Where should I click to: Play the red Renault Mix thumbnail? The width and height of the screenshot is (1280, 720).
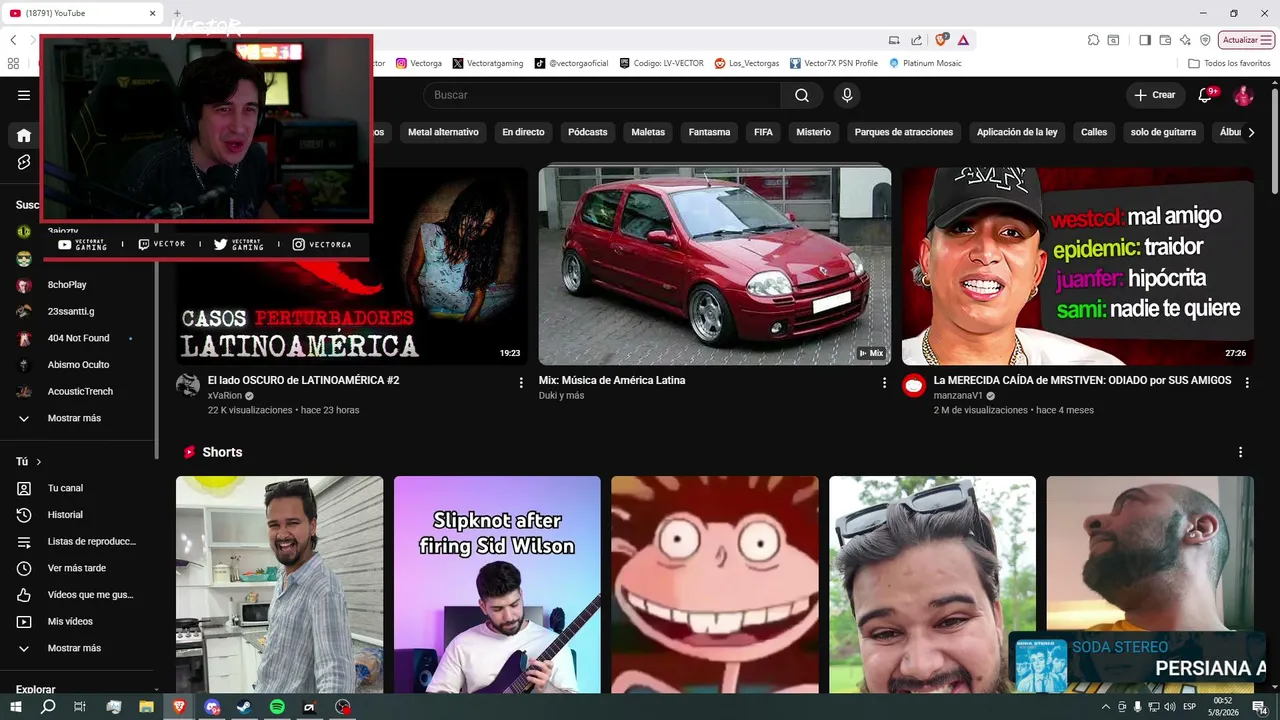click(x=715, y=266)
